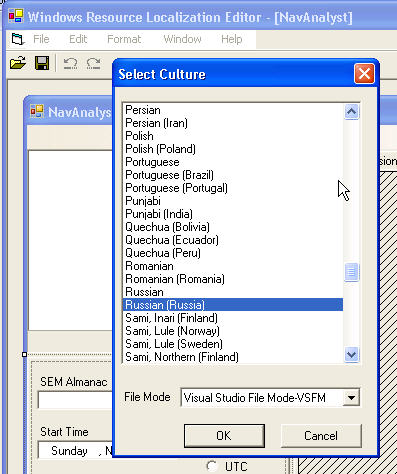
Task: Open the File menu
Action: click(41, 39)
